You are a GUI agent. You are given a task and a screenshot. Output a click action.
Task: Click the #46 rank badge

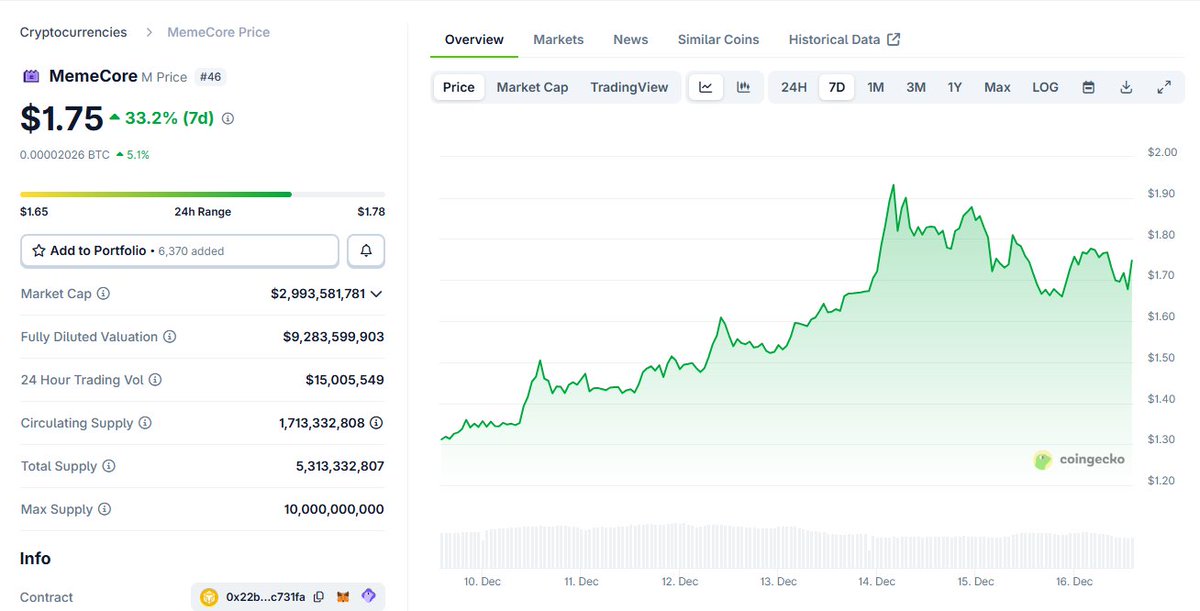pos(210,76)
